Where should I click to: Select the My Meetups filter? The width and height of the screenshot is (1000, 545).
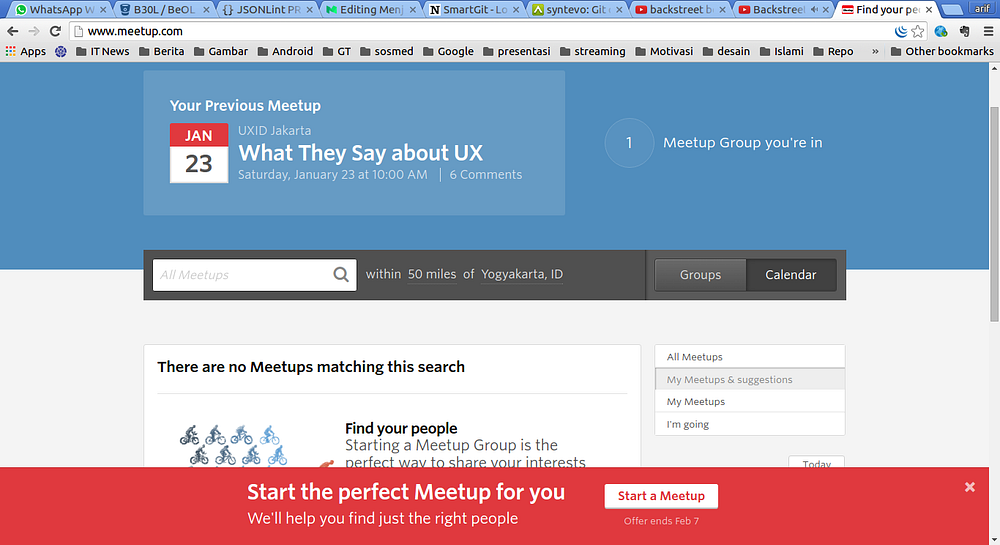point(749,402)
